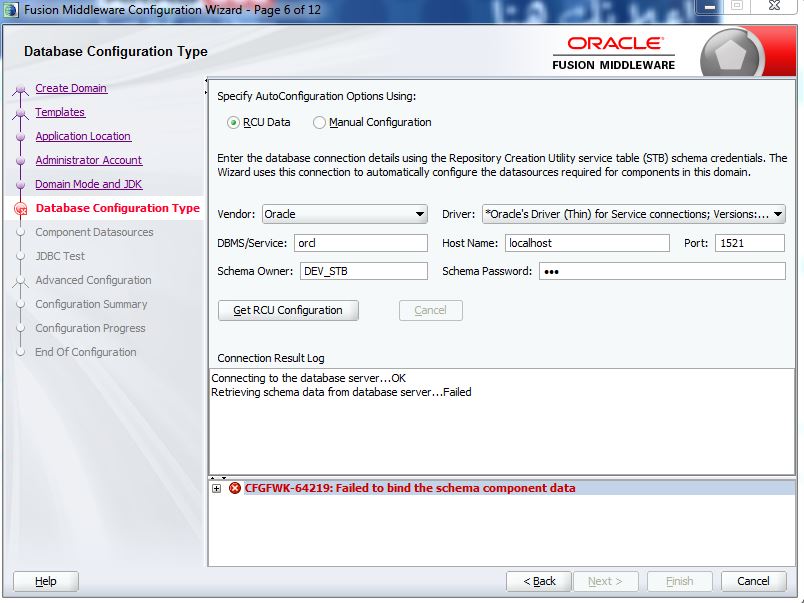Click the wizard icon in title bar
The image size is (804, 603).
[12, 11]
